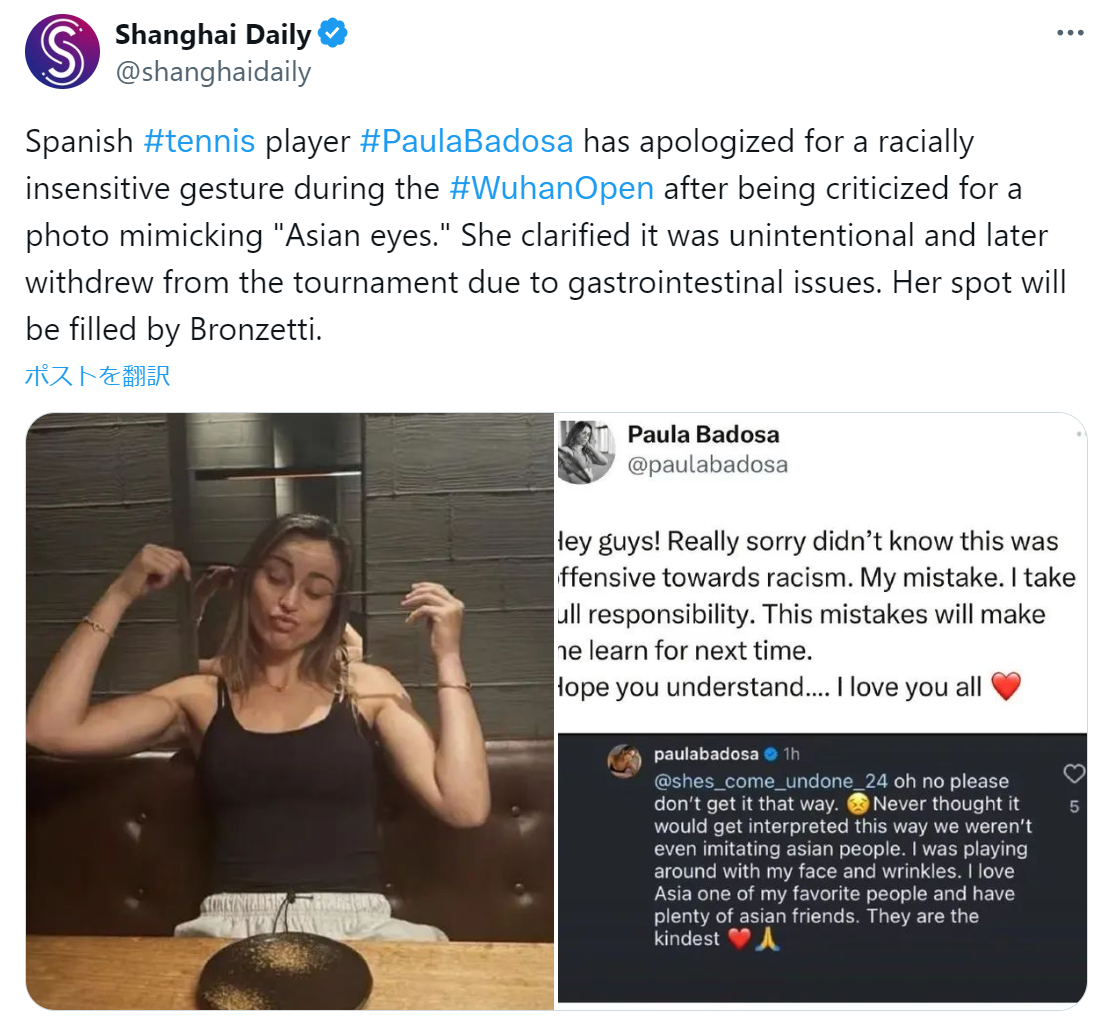Click the blue verified badge beside Shanghai Daily
1093x1018 pixels.
pos(333,34)
